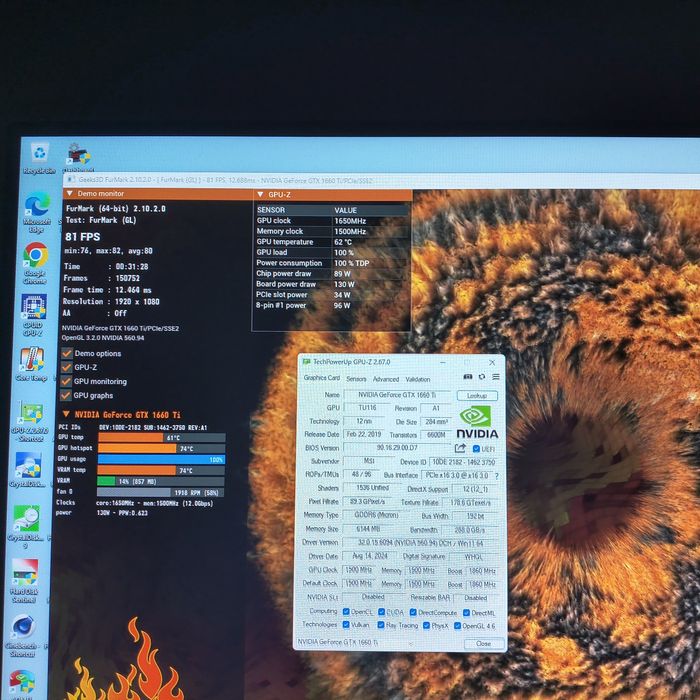The image size is (700, 700).
Task: Click the BIOS export share icon in GPU-Z
Action: (x=460, y=448)
